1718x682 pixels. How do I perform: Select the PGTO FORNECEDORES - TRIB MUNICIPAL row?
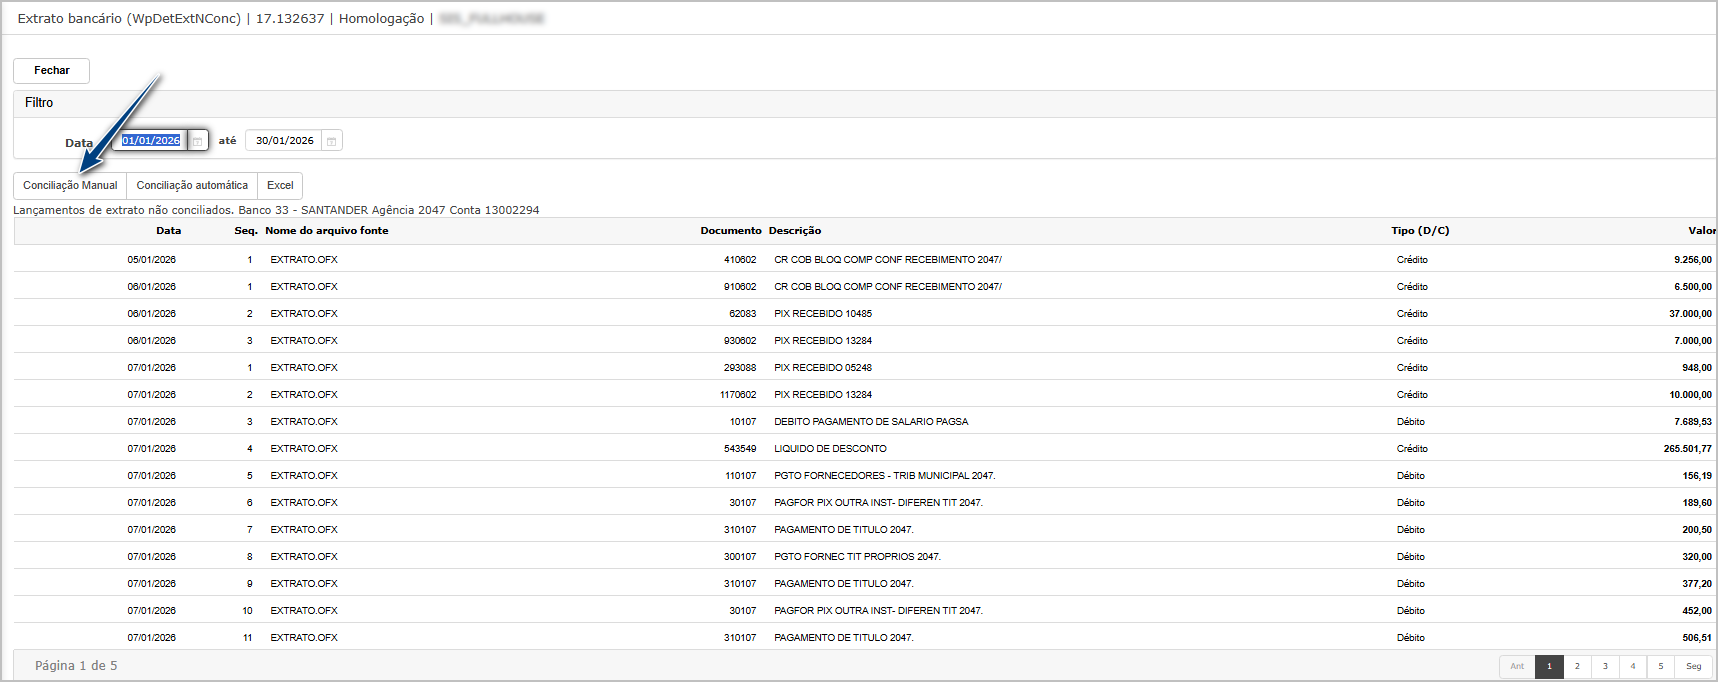(884, 476)
